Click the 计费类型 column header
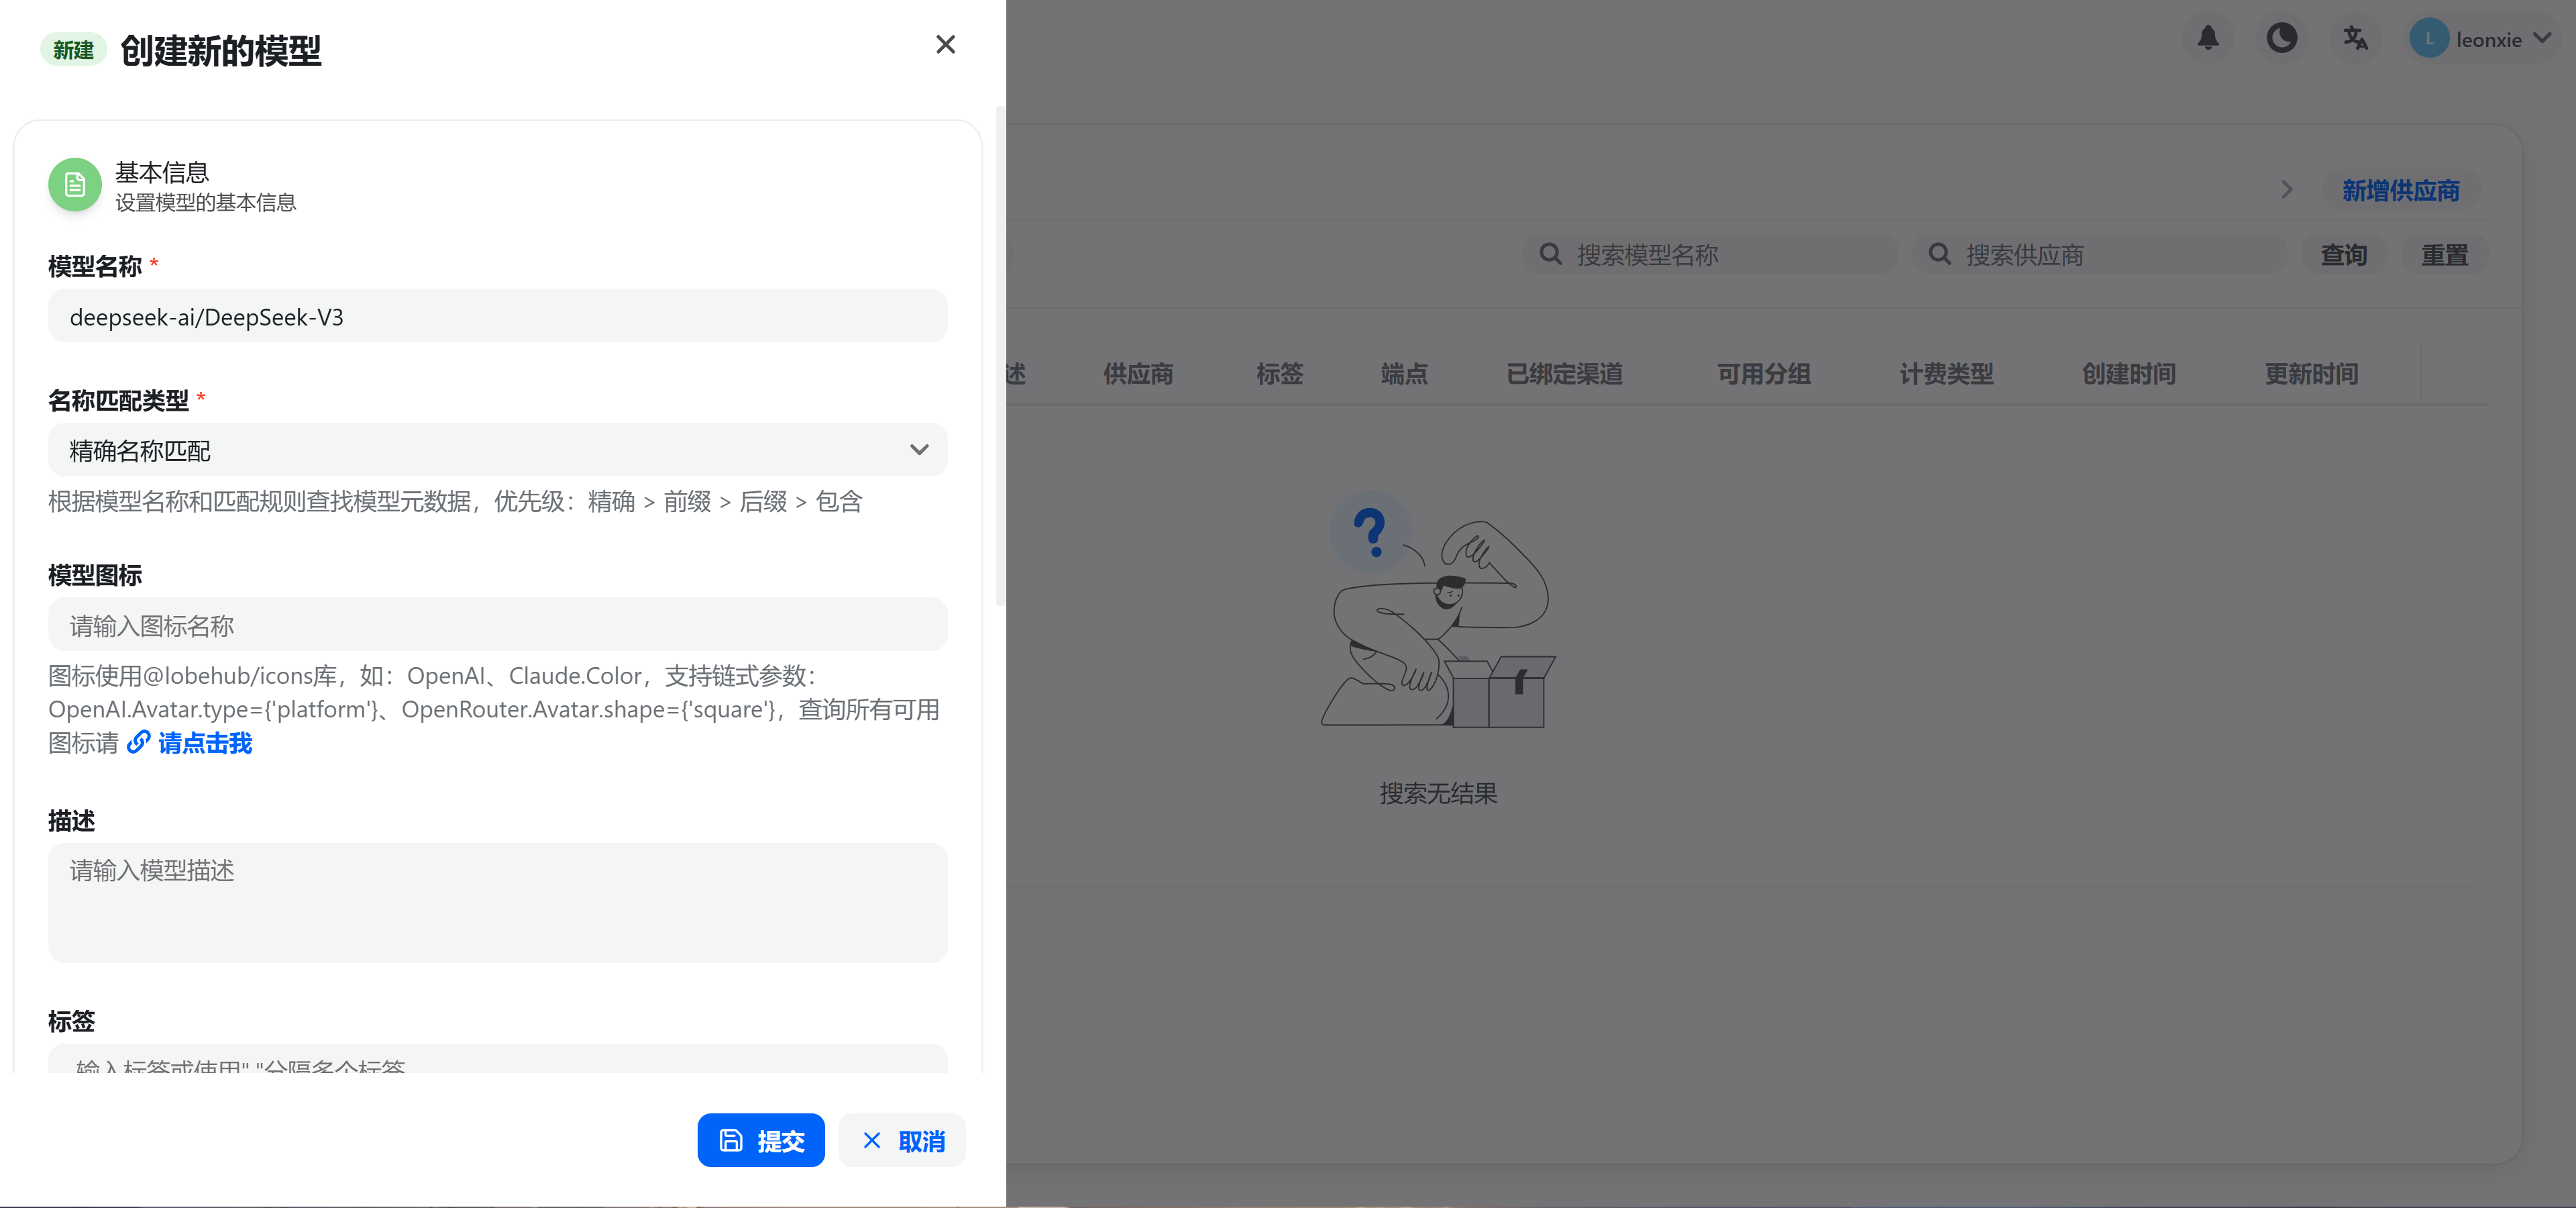This screenshot has width=2576, height=1208. (x=1946, y=374)
